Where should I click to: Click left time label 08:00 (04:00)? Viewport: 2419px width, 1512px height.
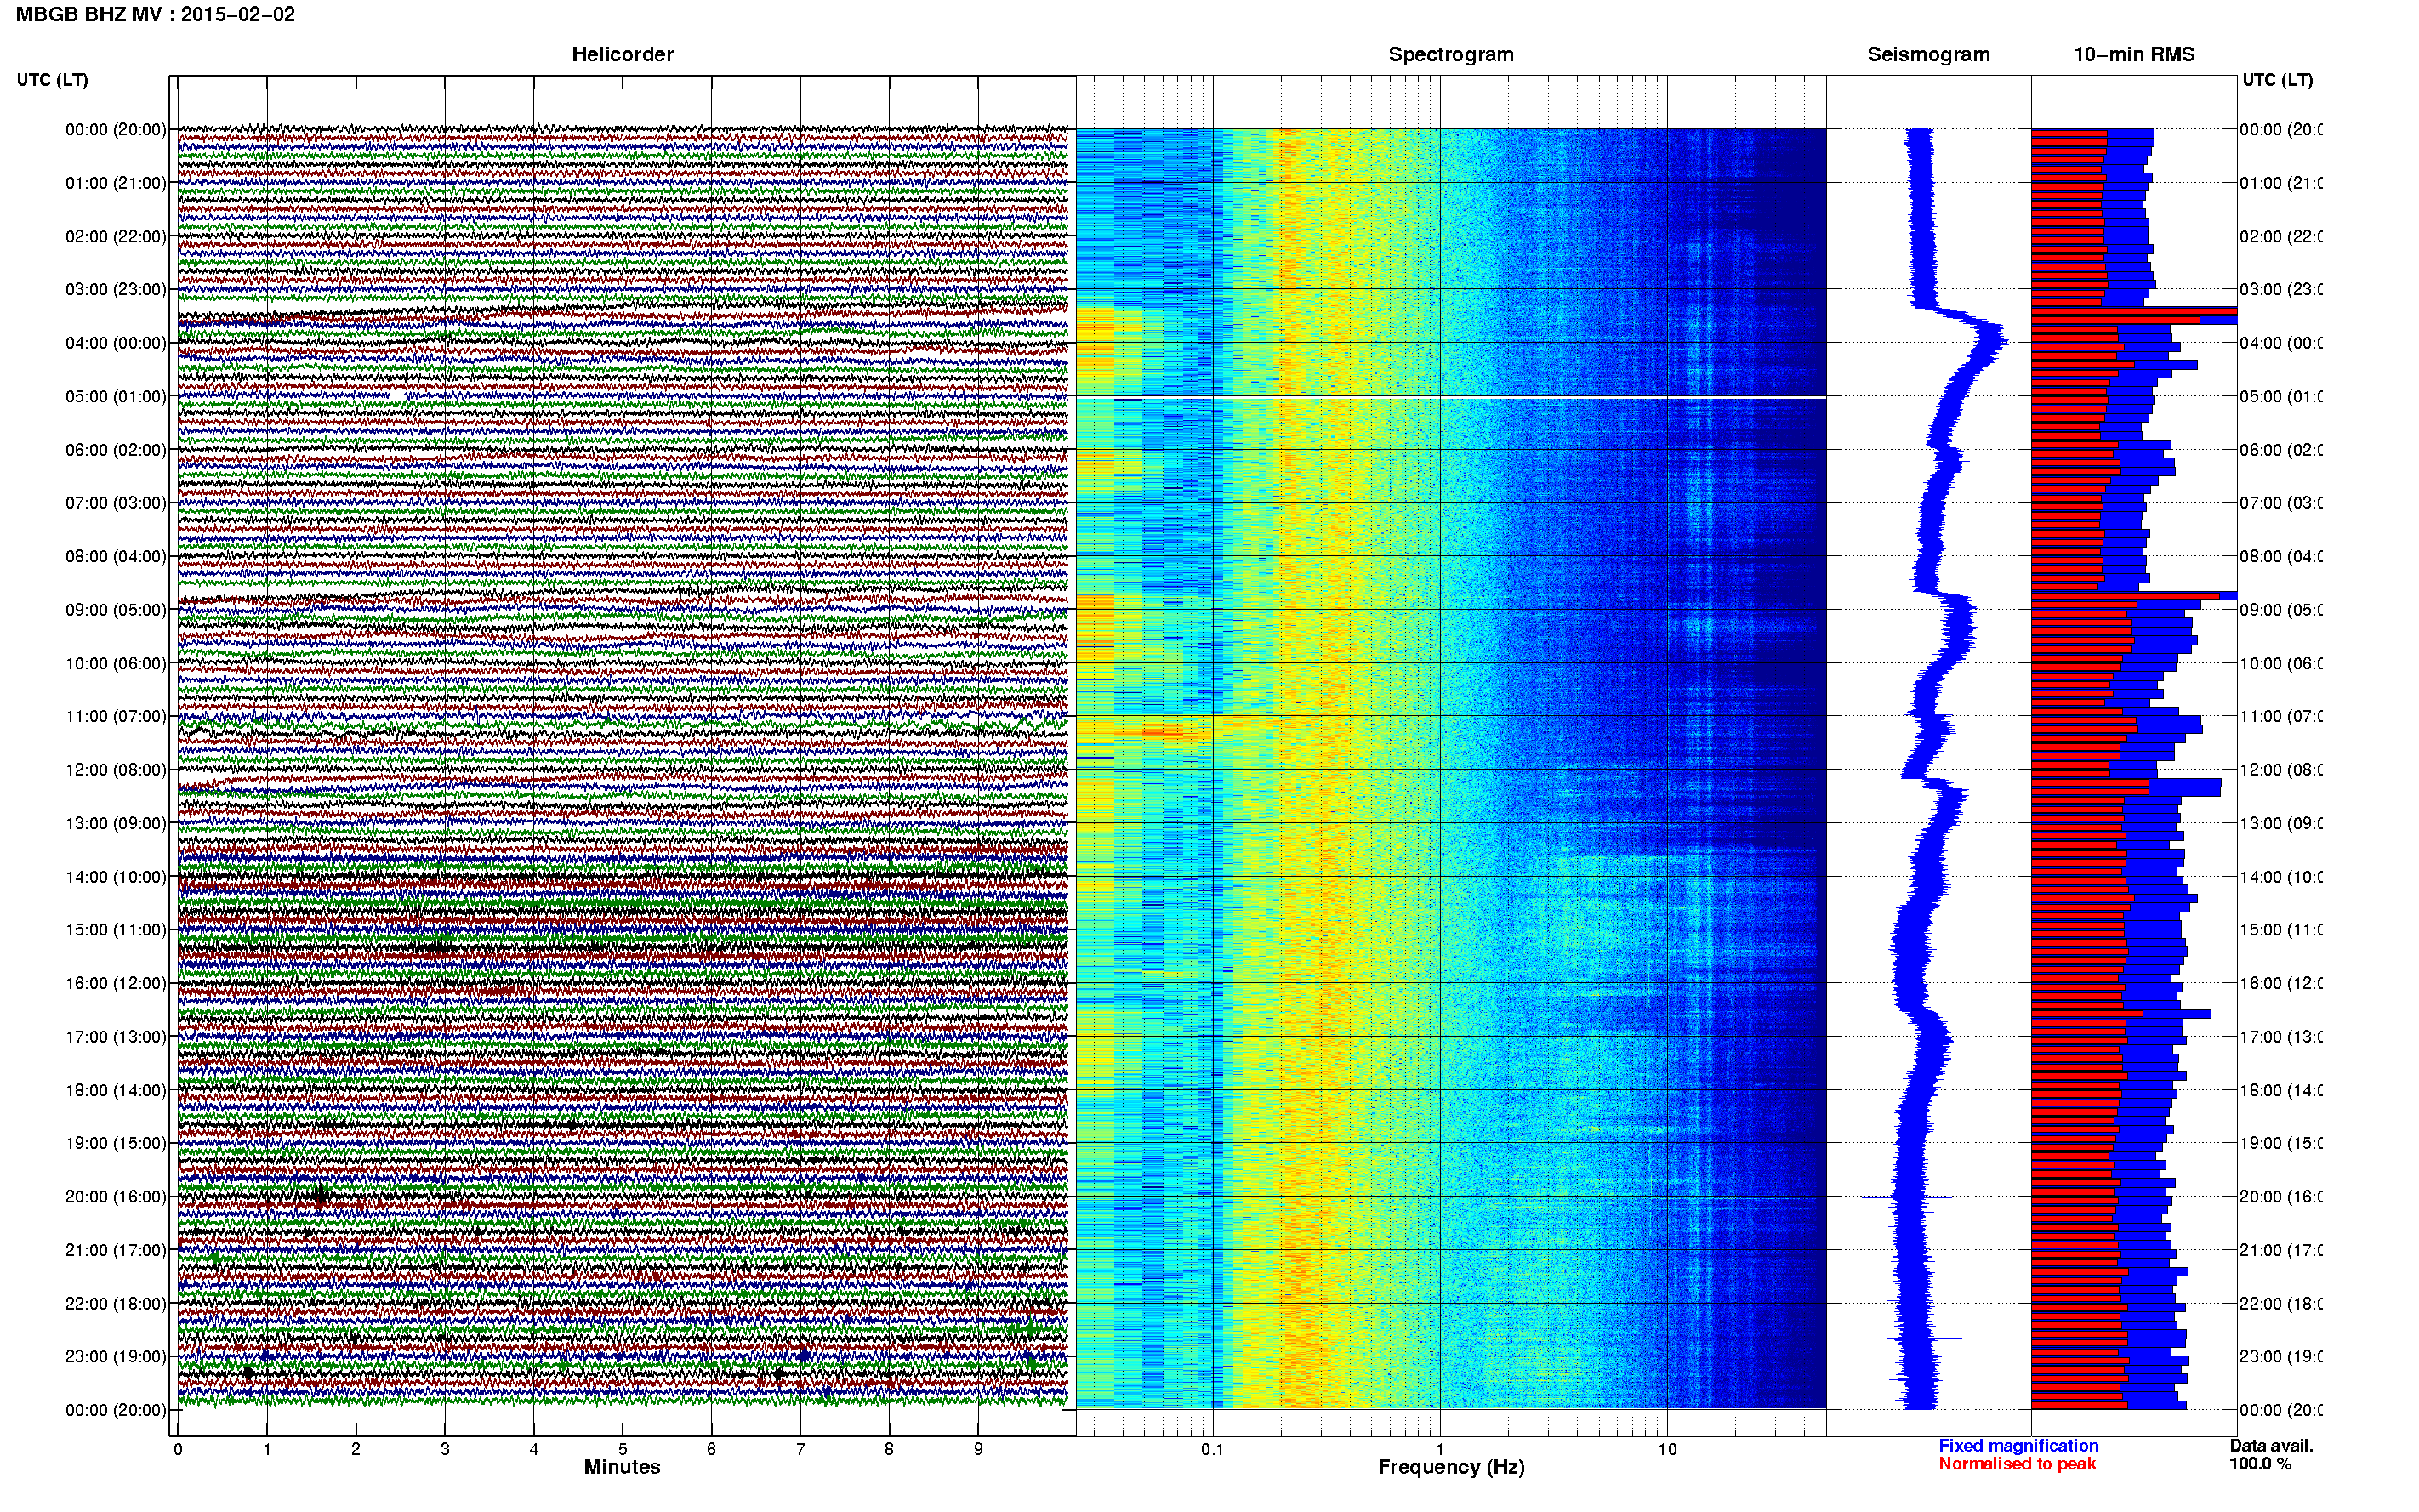(x=116, y=556)
